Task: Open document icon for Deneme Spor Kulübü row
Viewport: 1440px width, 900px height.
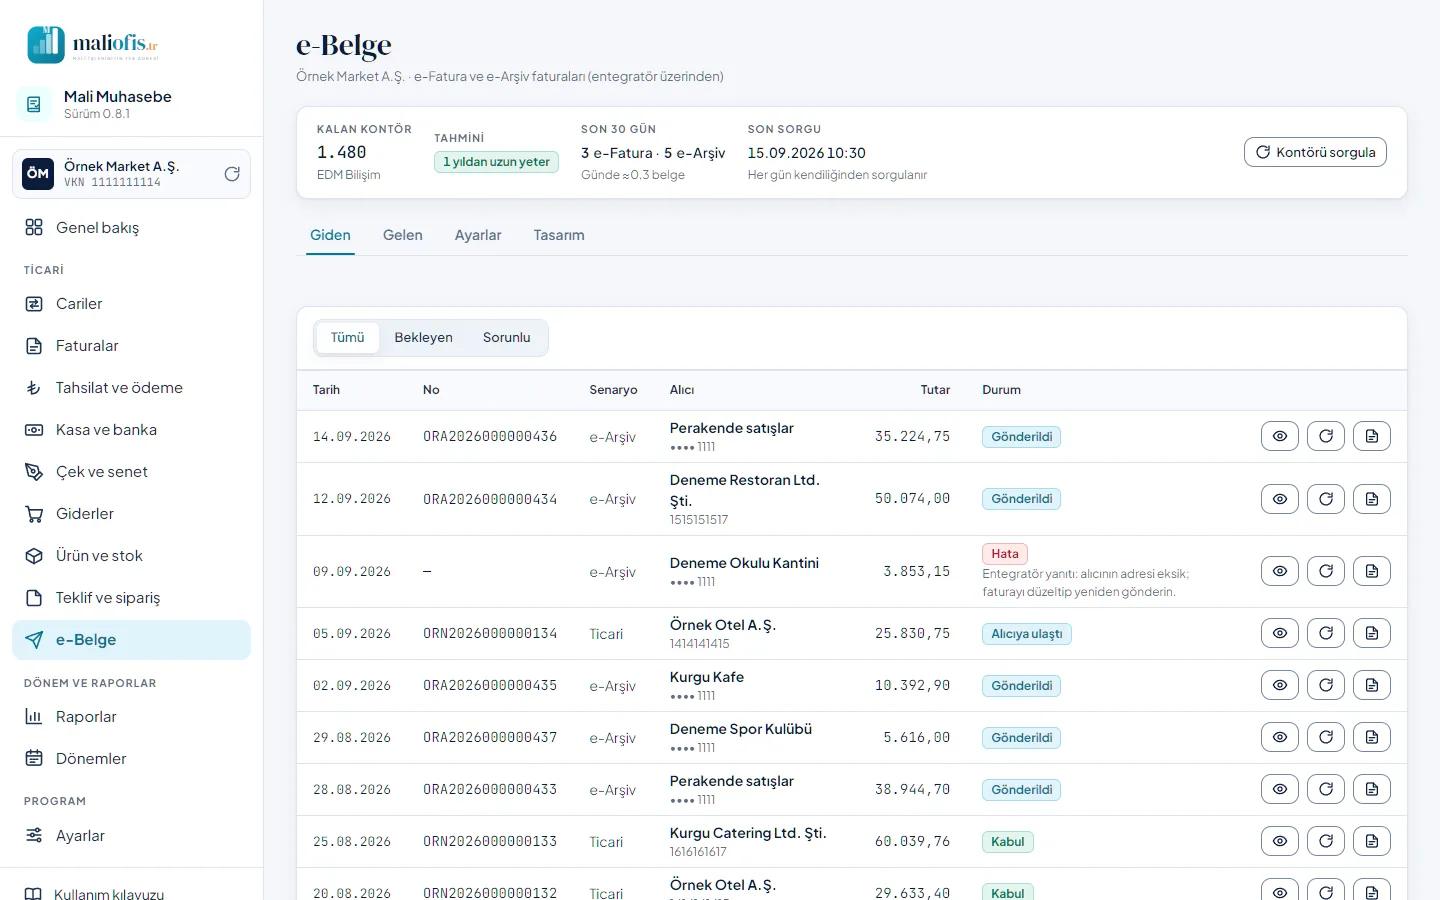Action: (1372, 737)
